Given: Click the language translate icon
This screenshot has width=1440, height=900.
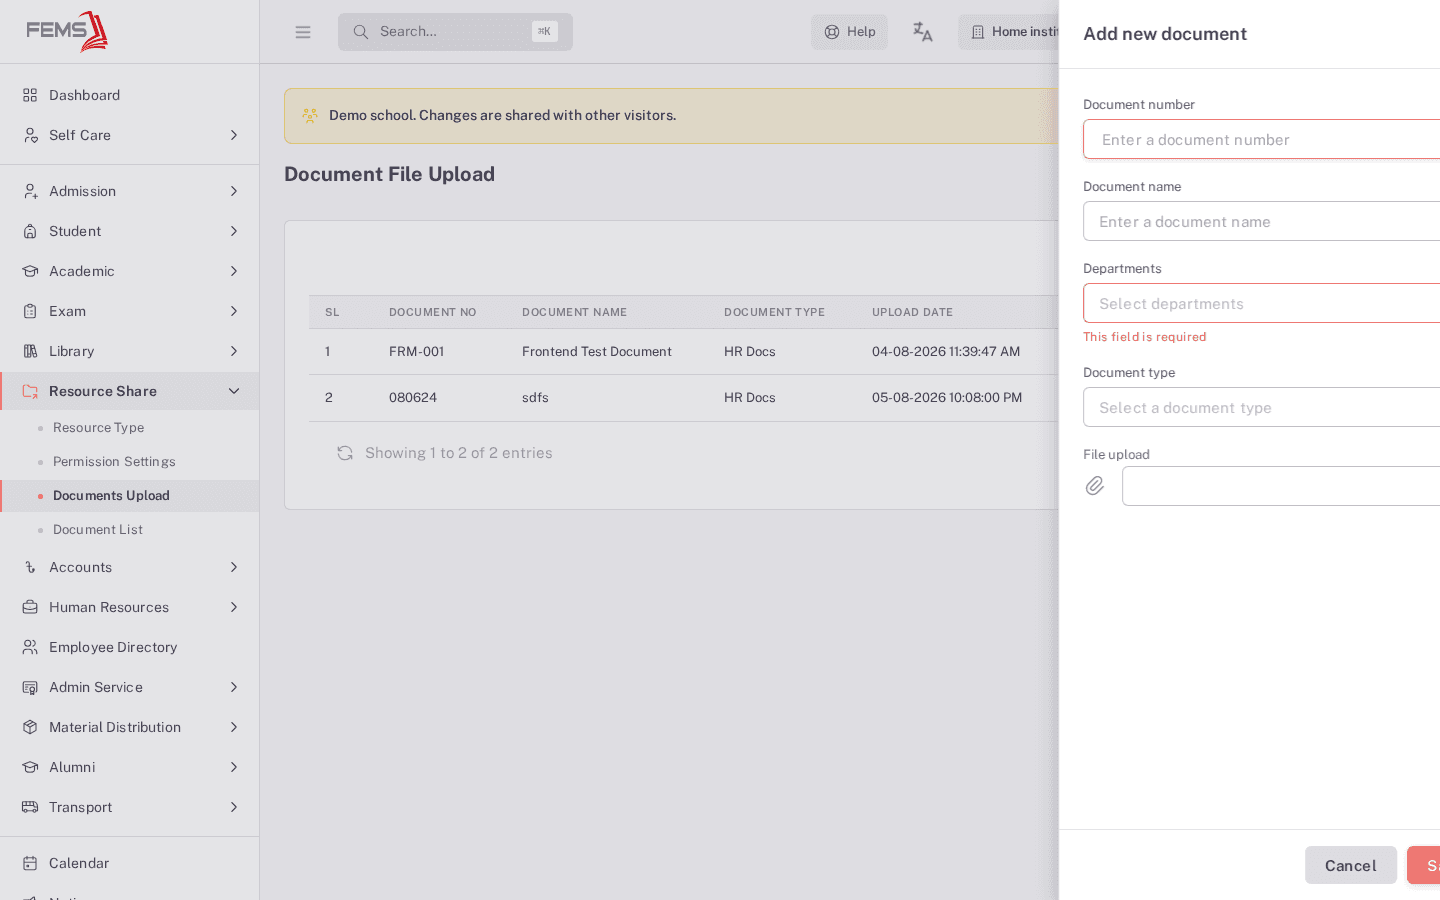Looking at the screenshot, I should click(x=922, y=32).
